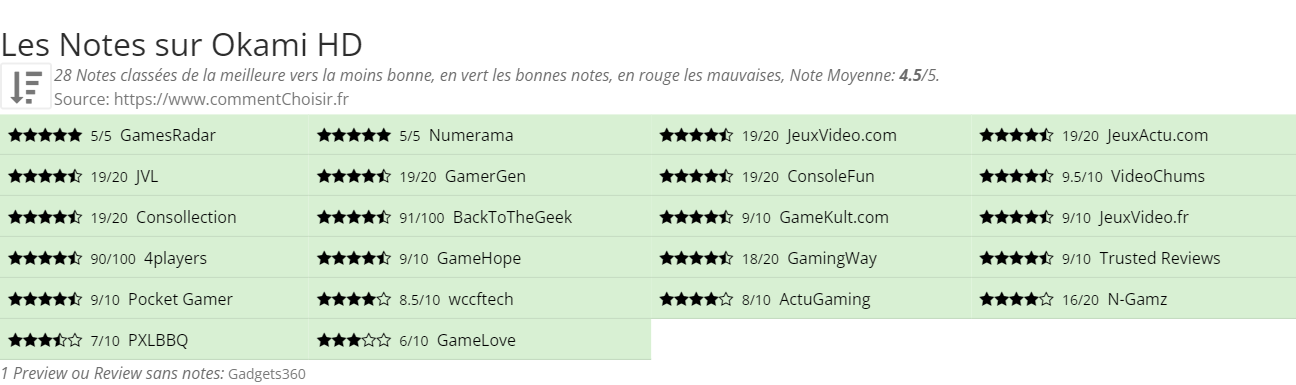Click the N-Gamz star rating
Screen dimensions: 1296x385
click(1017, 300)
